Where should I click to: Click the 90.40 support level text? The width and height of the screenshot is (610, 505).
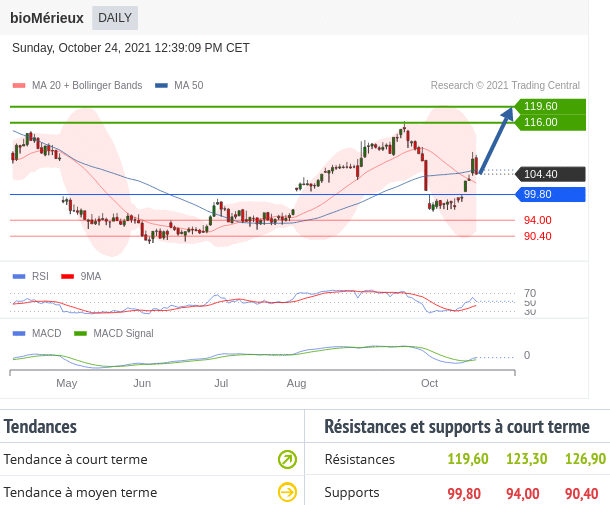coord(537,236)
